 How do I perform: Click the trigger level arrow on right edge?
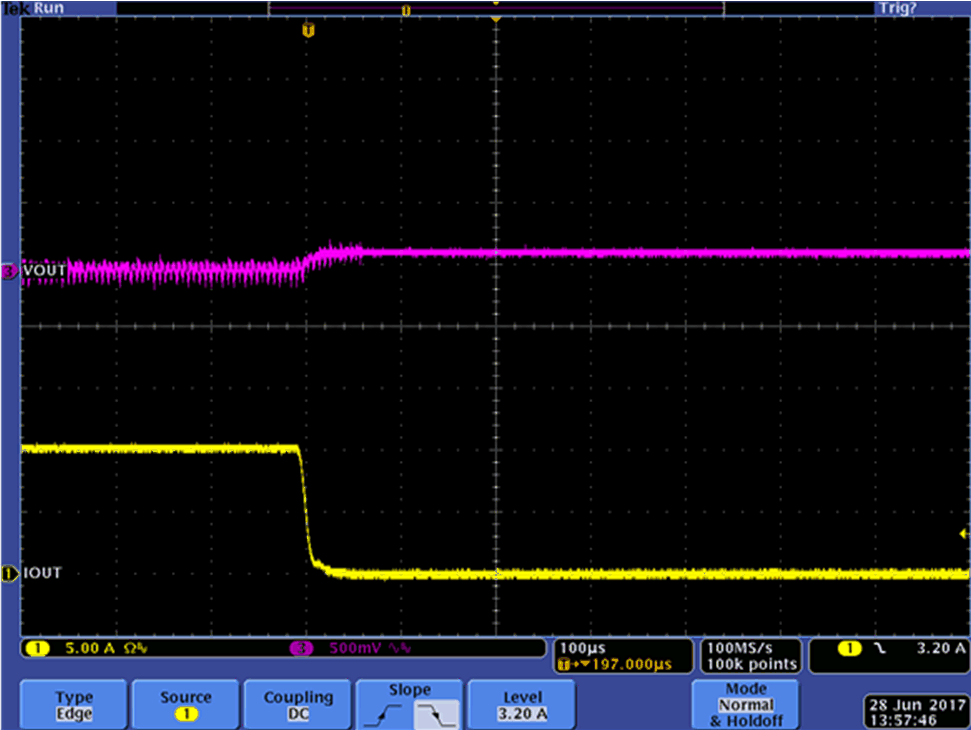[964, 537]
